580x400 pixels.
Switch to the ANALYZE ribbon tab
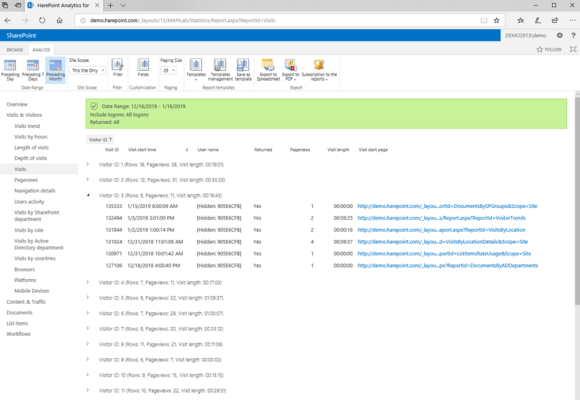[x=41, y=50]
